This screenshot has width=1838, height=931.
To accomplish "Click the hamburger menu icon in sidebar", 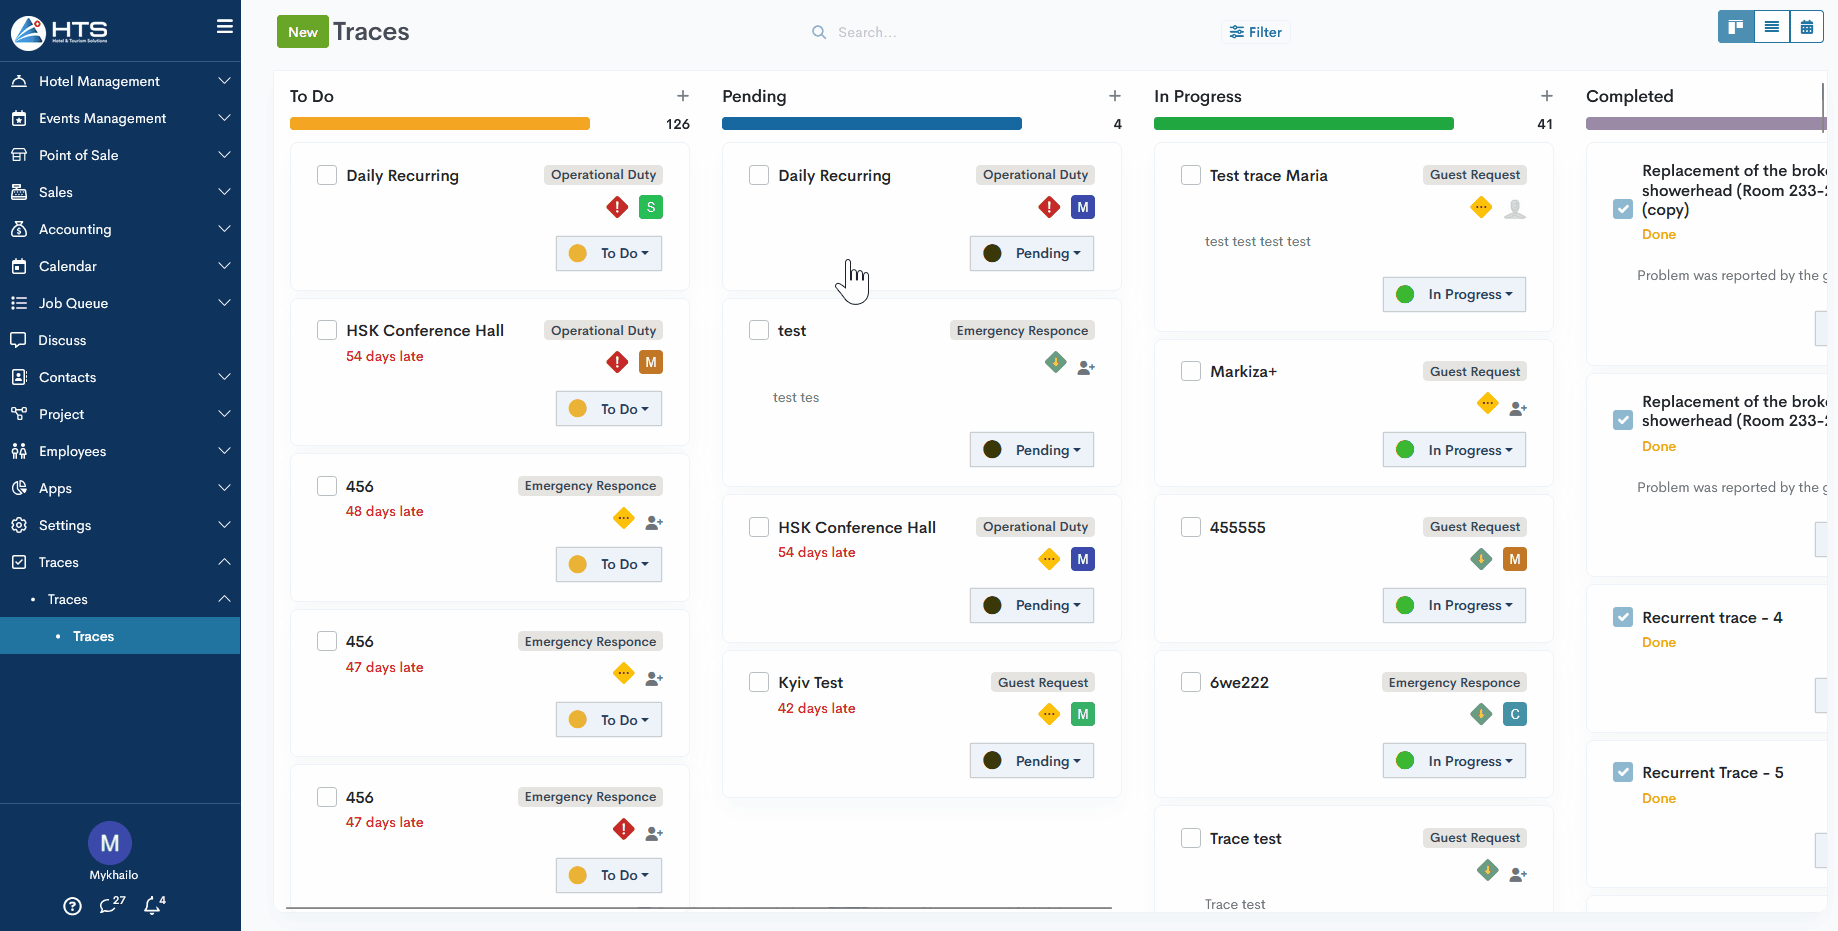I will point(225,27).
